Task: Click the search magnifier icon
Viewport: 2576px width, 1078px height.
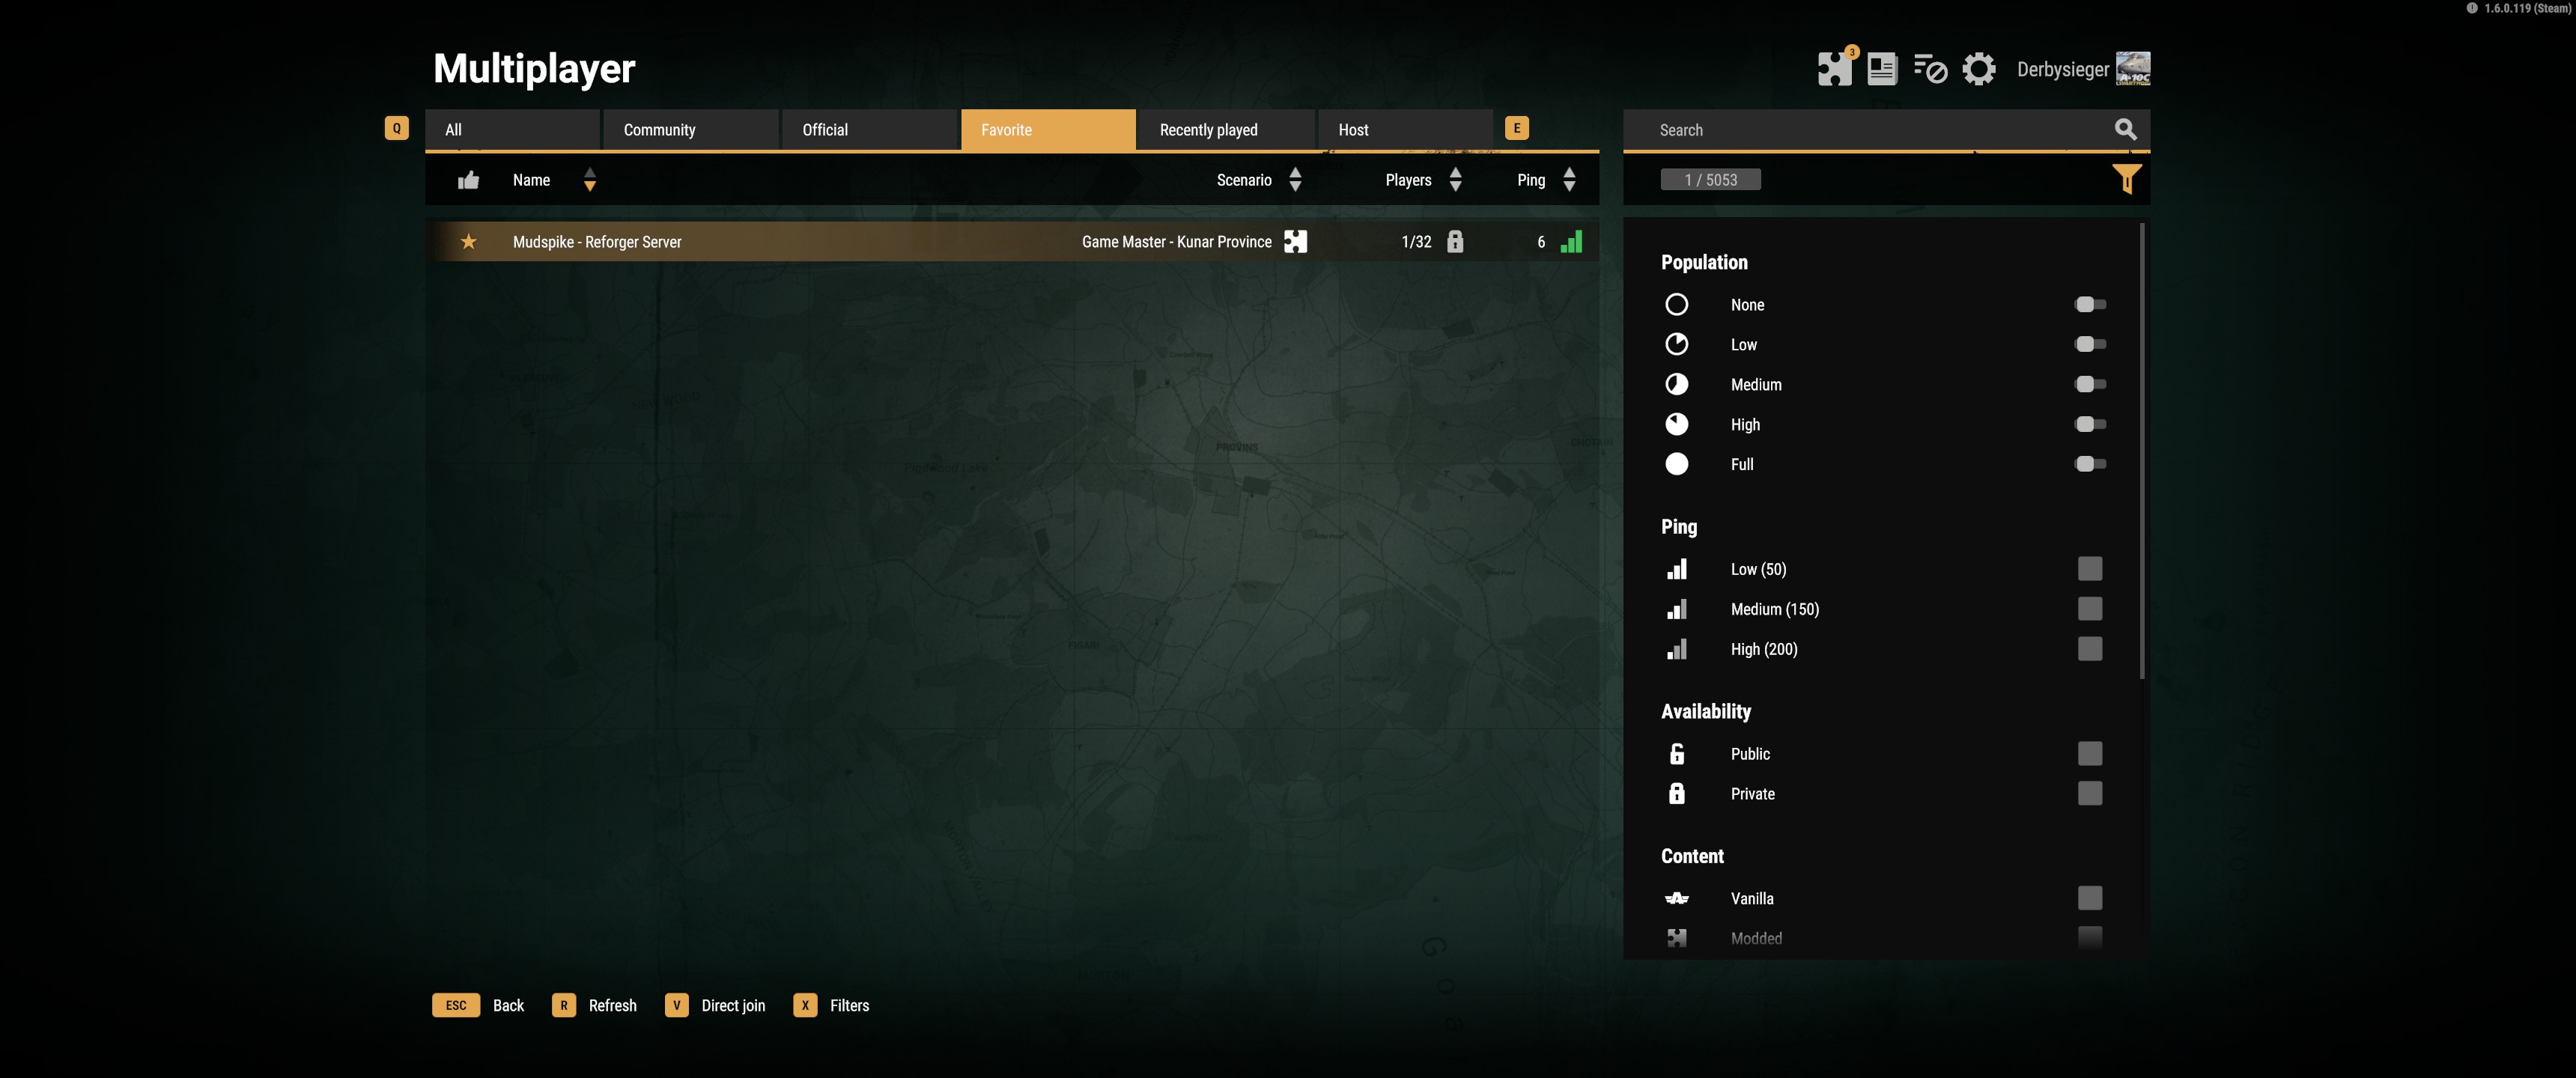Action: pos(2125,129)
